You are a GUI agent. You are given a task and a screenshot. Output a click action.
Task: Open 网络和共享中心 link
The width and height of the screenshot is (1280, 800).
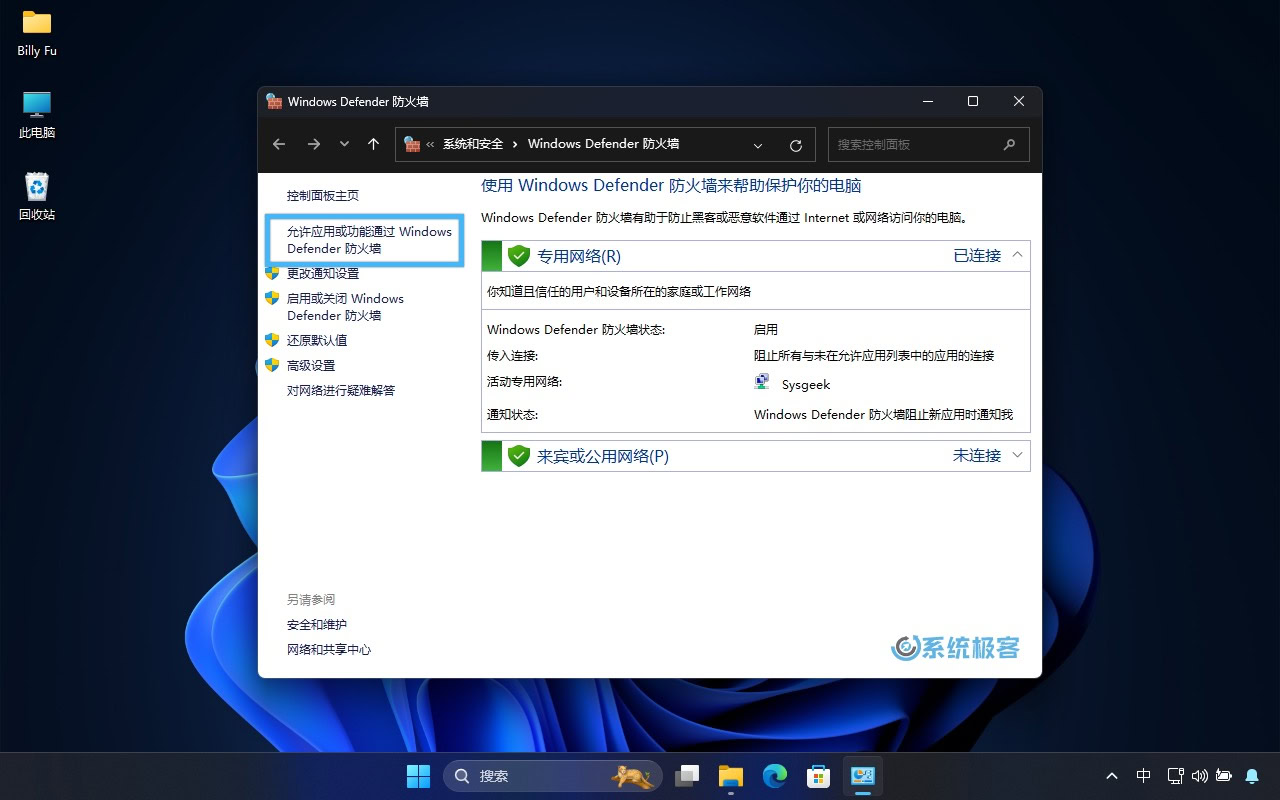pos(329,649)
